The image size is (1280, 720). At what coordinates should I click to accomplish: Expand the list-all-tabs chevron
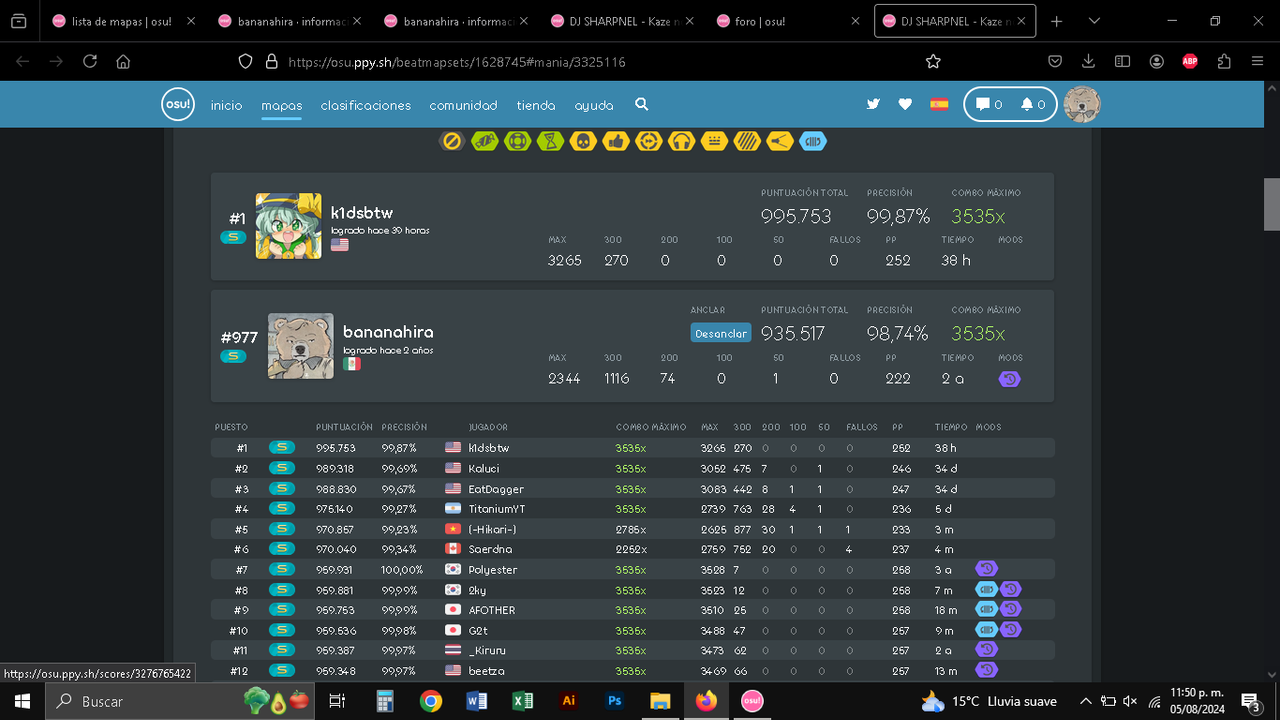(x=1094, y=21)
